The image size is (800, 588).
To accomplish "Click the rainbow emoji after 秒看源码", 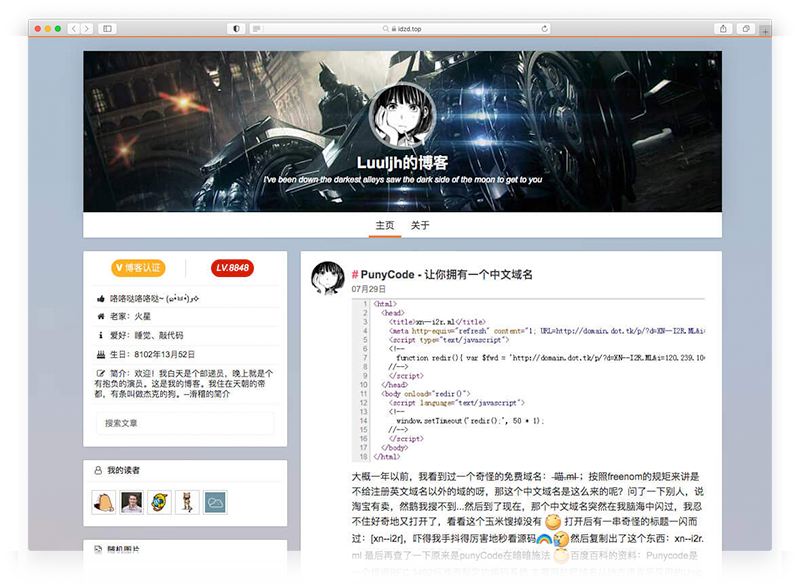I will coord(544,538).
